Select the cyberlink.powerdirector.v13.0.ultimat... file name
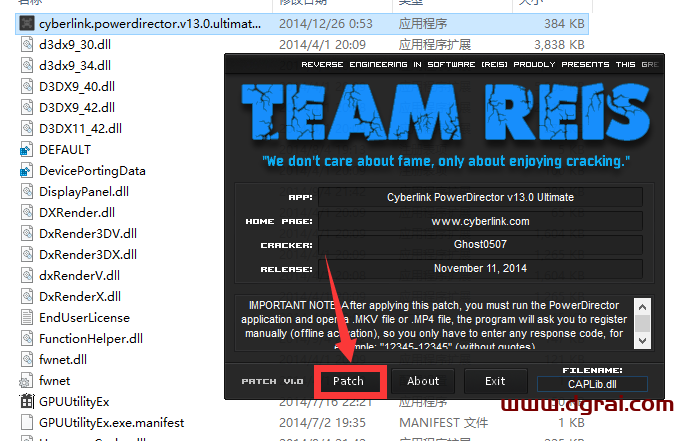700x441 pixels. click(150, 24)
